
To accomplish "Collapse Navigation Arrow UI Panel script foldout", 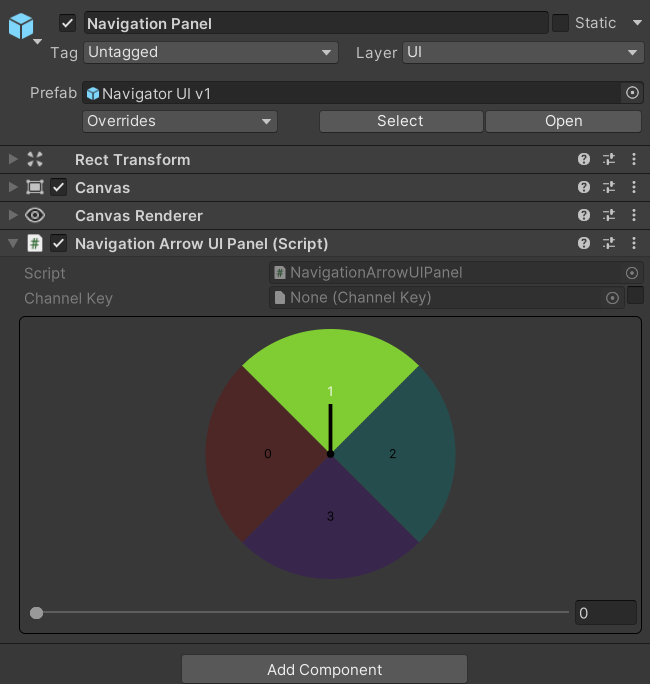I will point(13,243).
